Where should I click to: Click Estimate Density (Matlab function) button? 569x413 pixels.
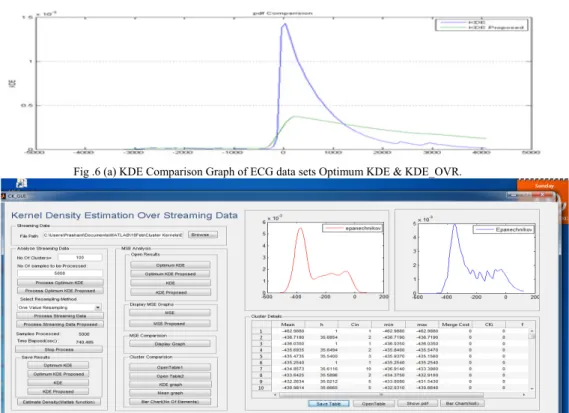59,402
